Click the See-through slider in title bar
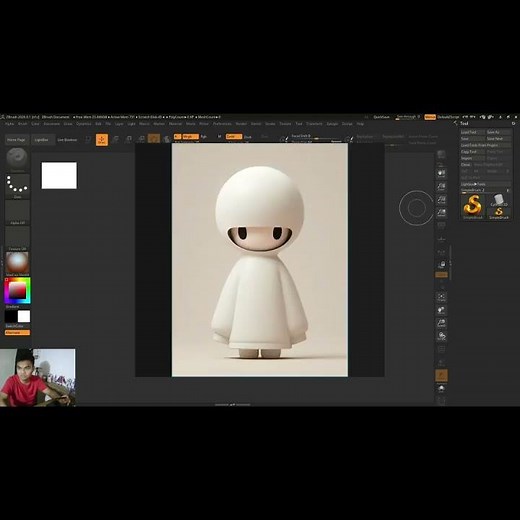Viewport: 520px width, 520px height. tap(408, 117)
